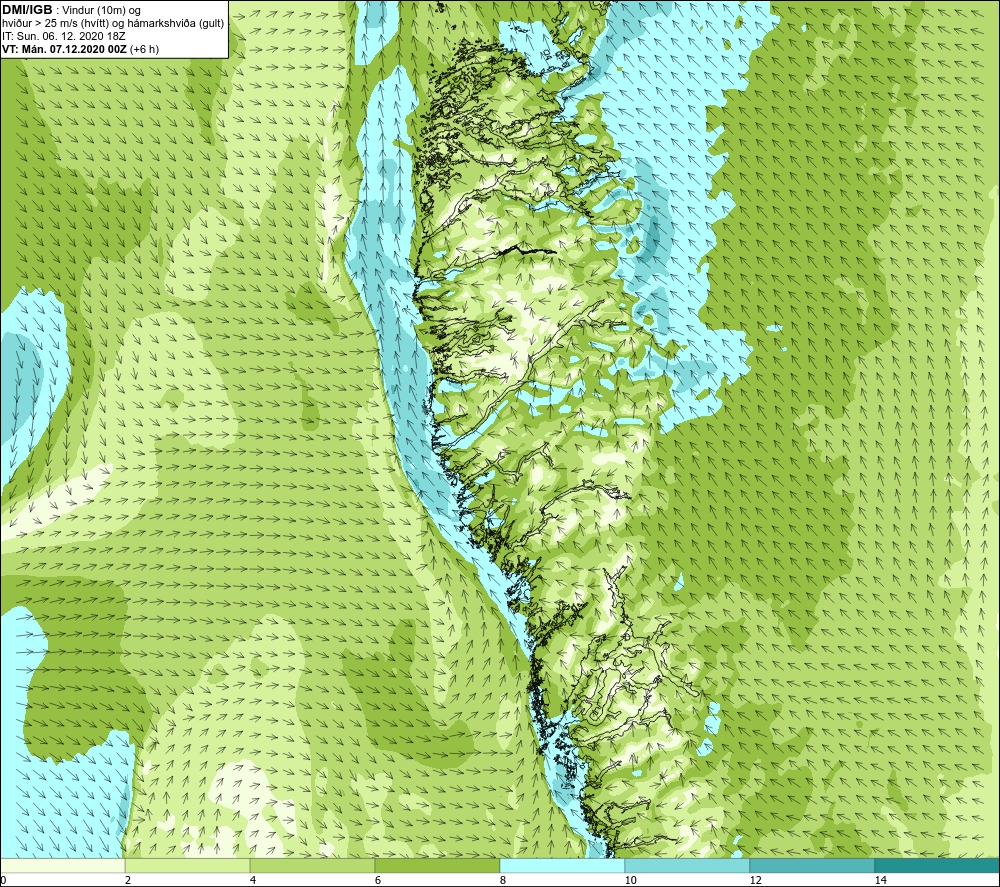1000x887 pixels.
Task: Pick the 4–6 m/s green legend swatch
Action: pyautogui.click(x=312, y=866)
